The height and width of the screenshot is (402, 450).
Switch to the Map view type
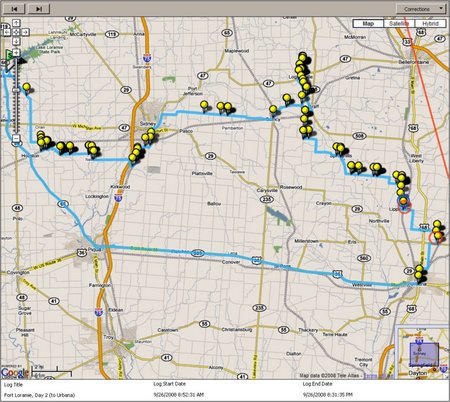[x=368, y=23]
